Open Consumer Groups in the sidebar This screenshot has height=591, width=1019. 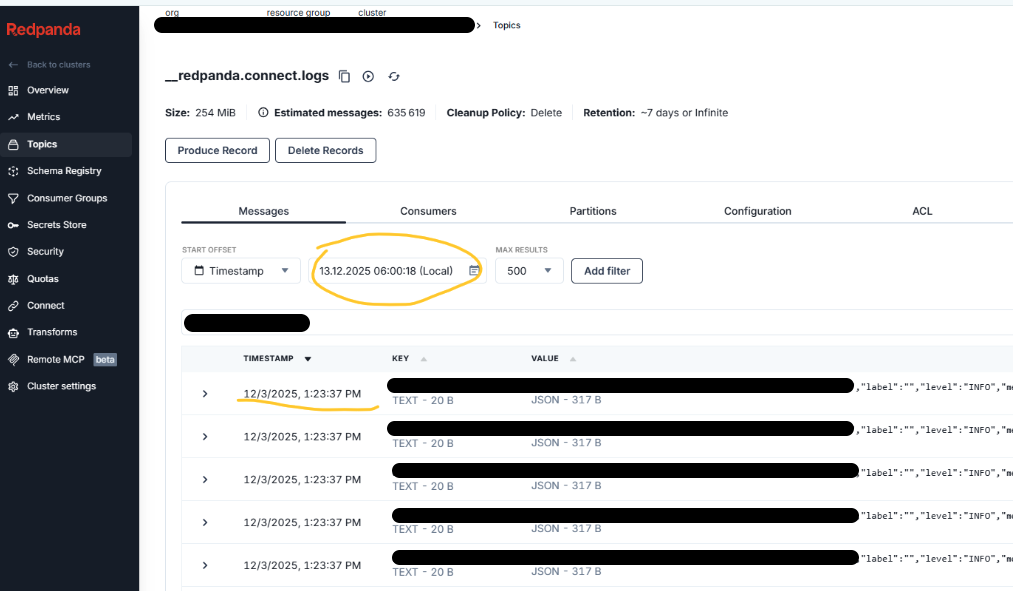66,198
